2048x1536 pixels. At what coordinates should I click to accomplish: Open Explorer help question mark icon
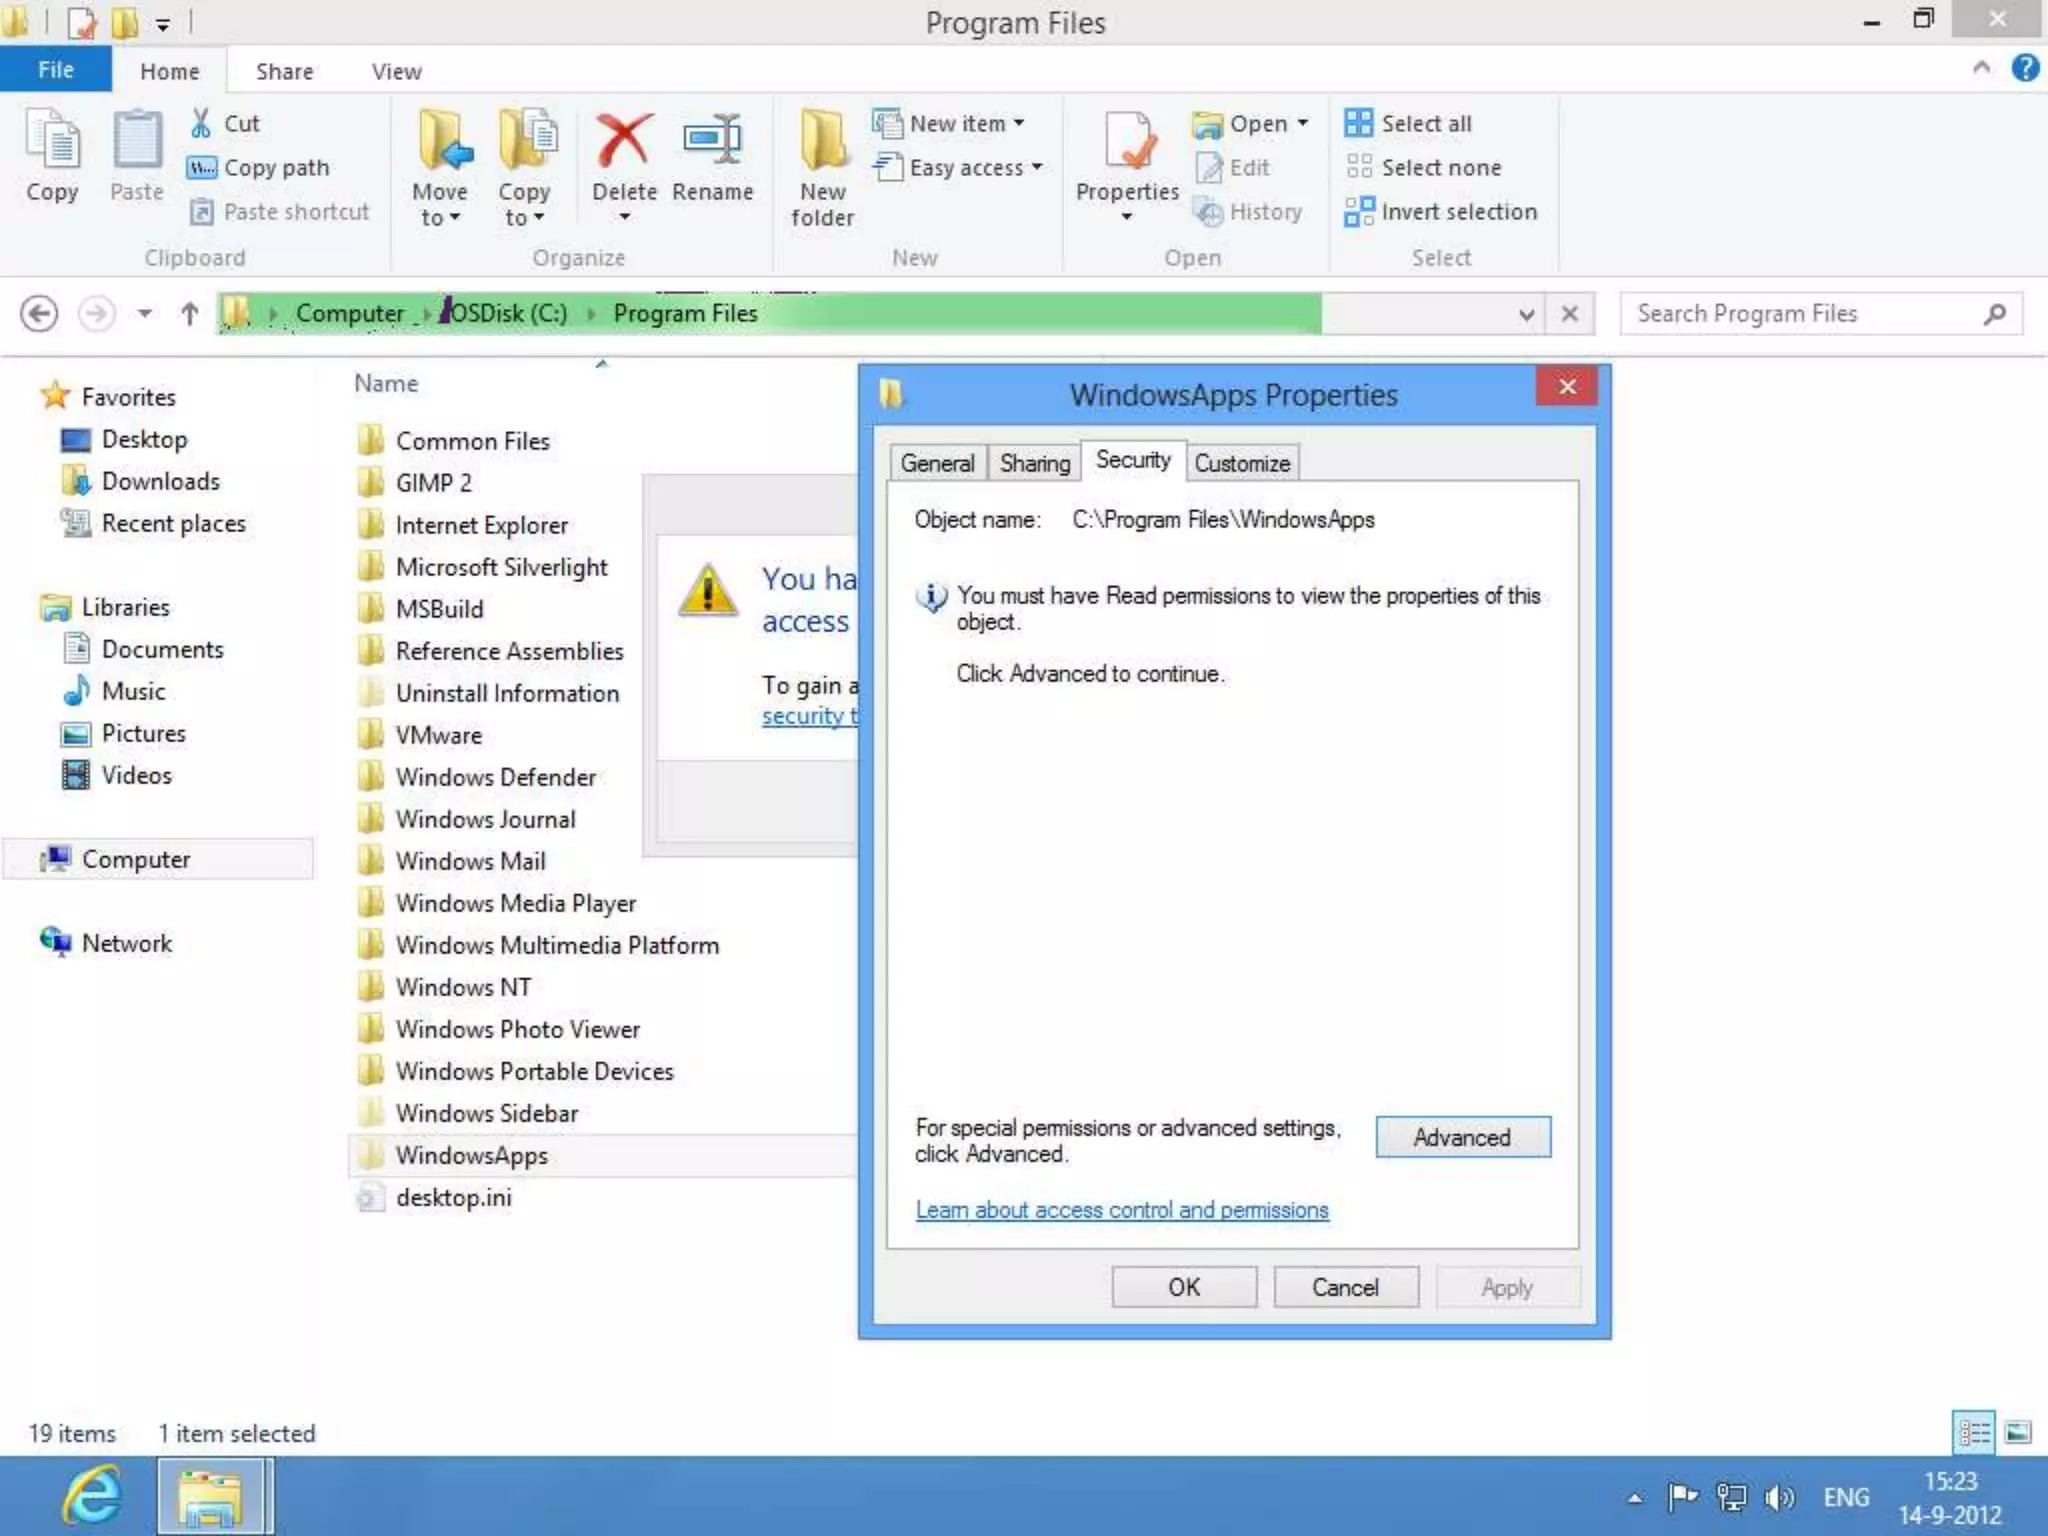tap(2025, 68)
